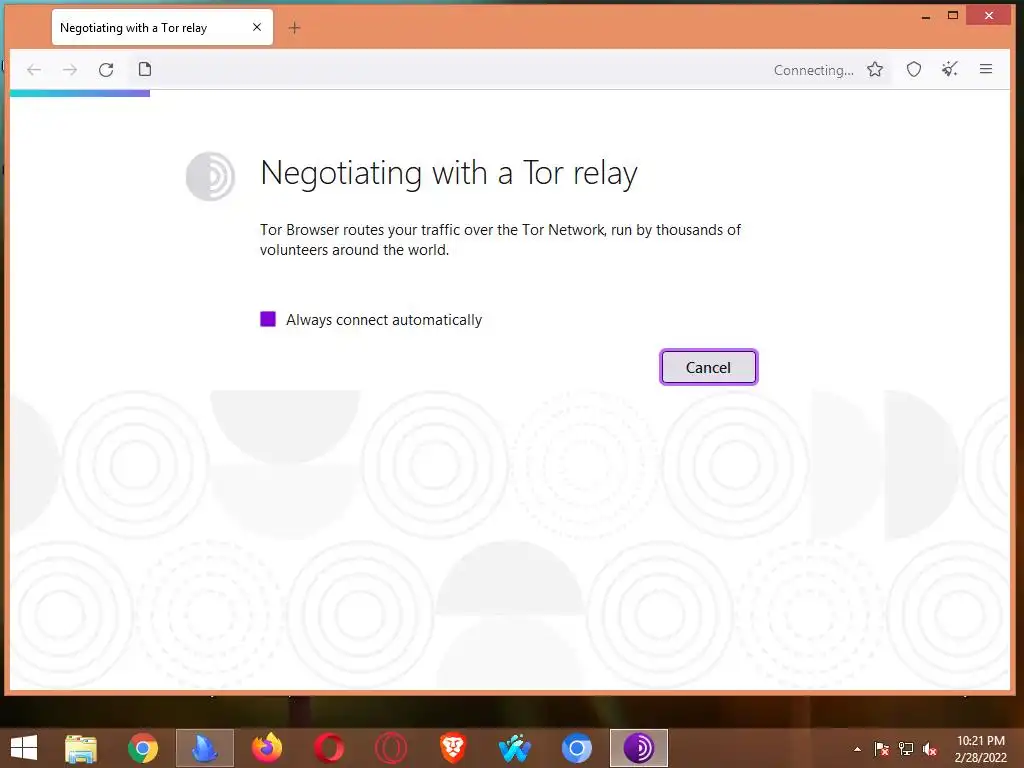Reload the page with the refresh icon

pos(106,70)
